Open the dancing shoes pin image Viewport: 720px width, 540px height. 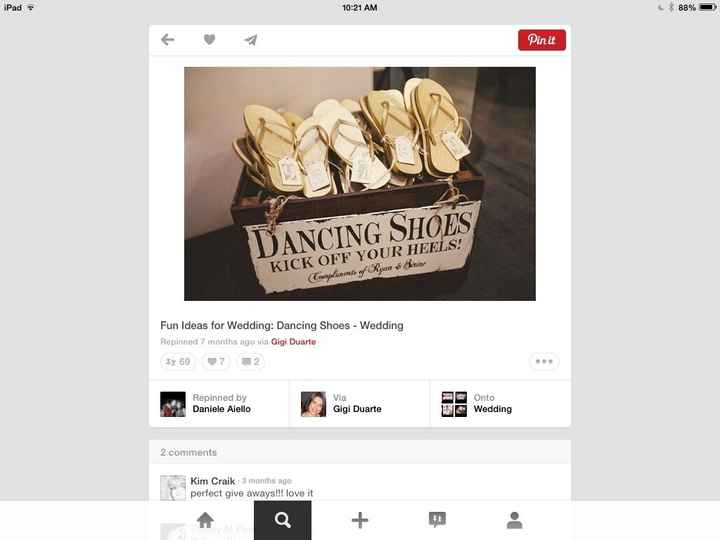pyautogui.click(x=360, y=183)
